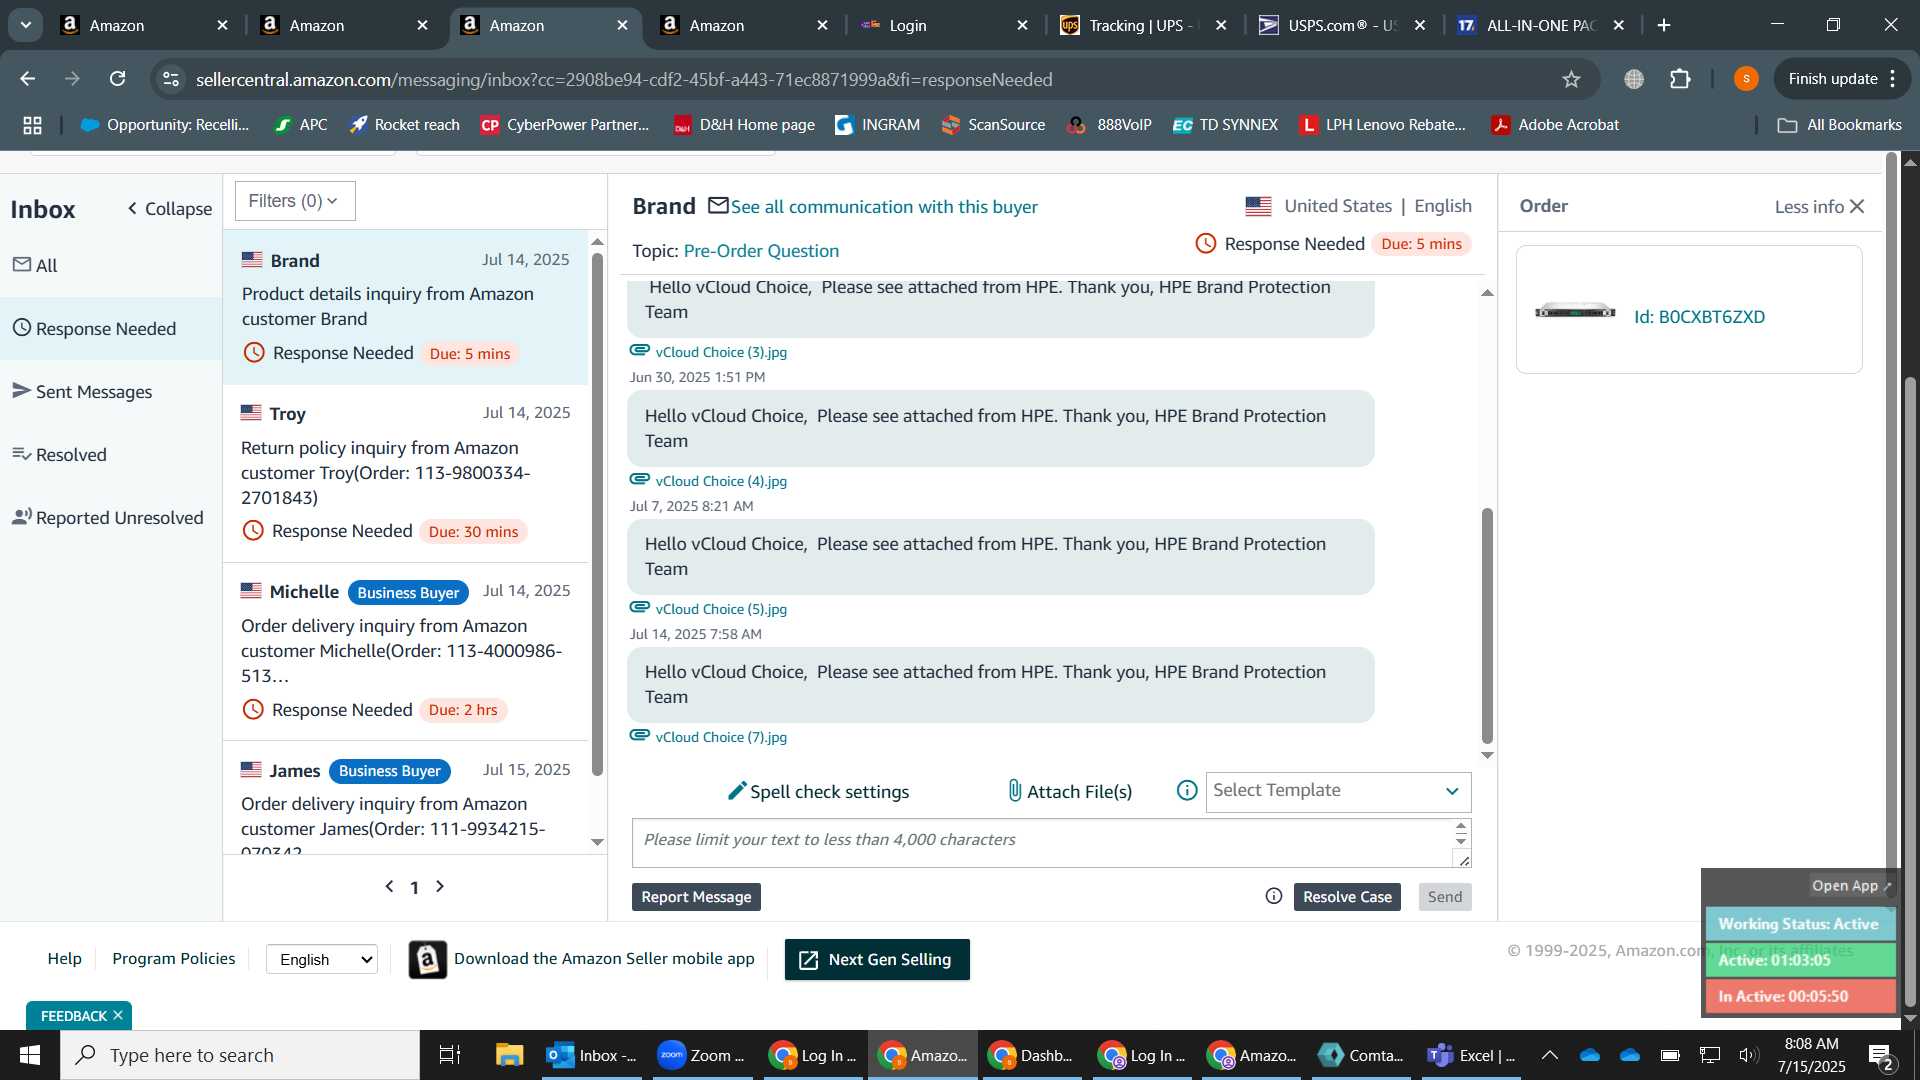Open File Explorer from the taskbar
1920x1080 pixels.
(509, 1055)
